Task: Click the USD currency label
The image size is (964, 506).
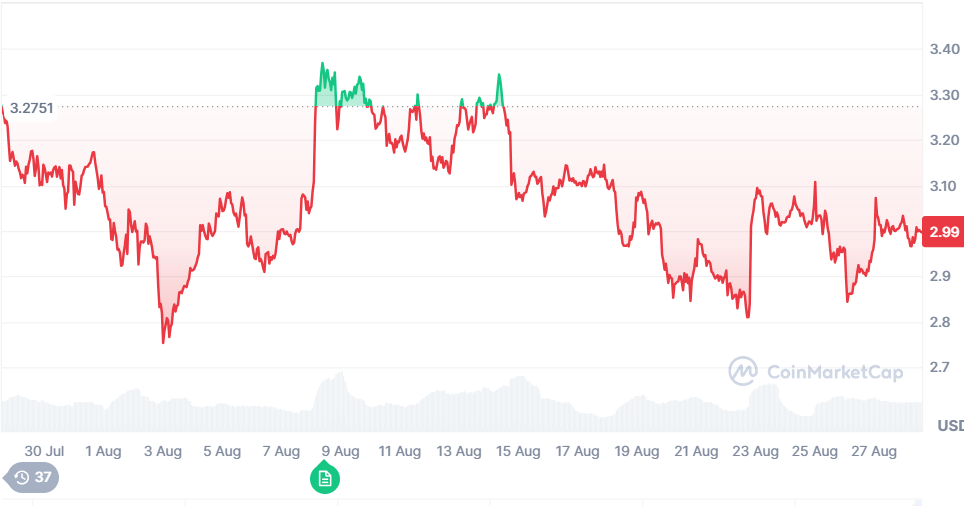Action: coord(949,426)
